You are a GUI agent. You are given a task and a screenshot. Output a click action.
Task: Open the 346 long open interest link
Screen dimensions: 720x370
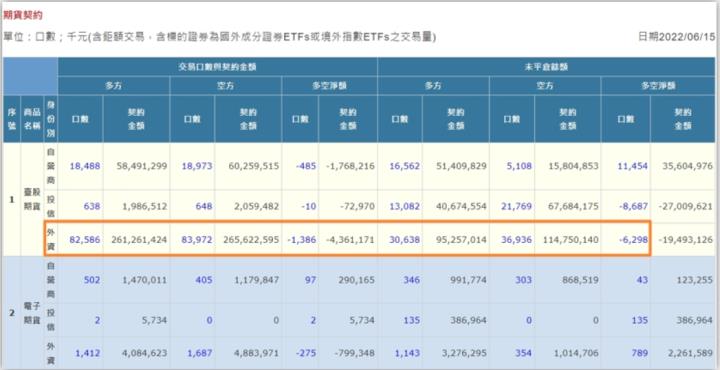(x=411, y=280)
